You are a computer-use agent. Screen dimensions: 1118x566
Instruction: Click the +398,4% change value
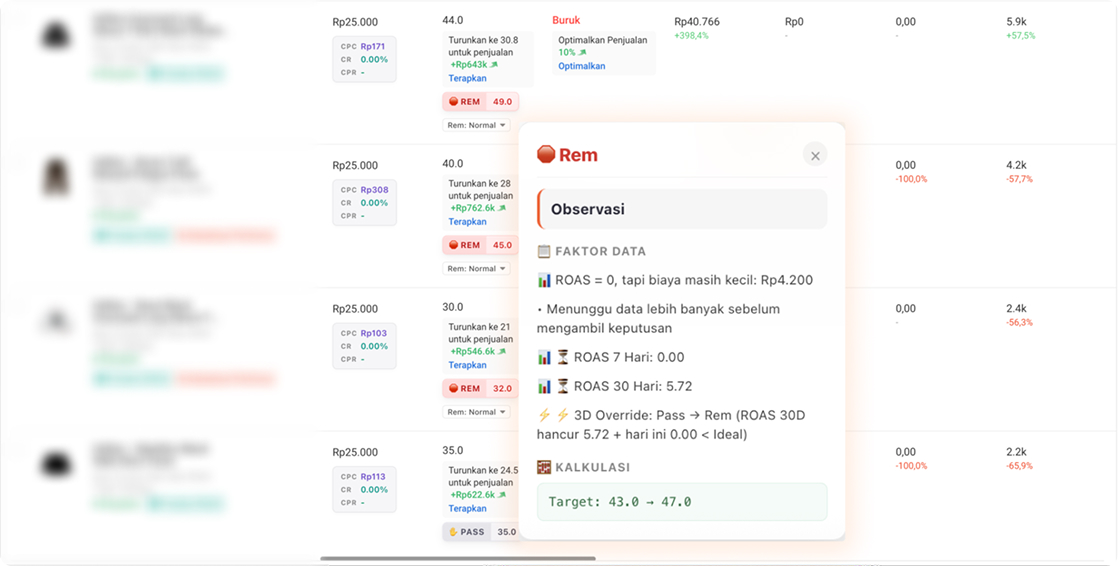coord(692,36)
